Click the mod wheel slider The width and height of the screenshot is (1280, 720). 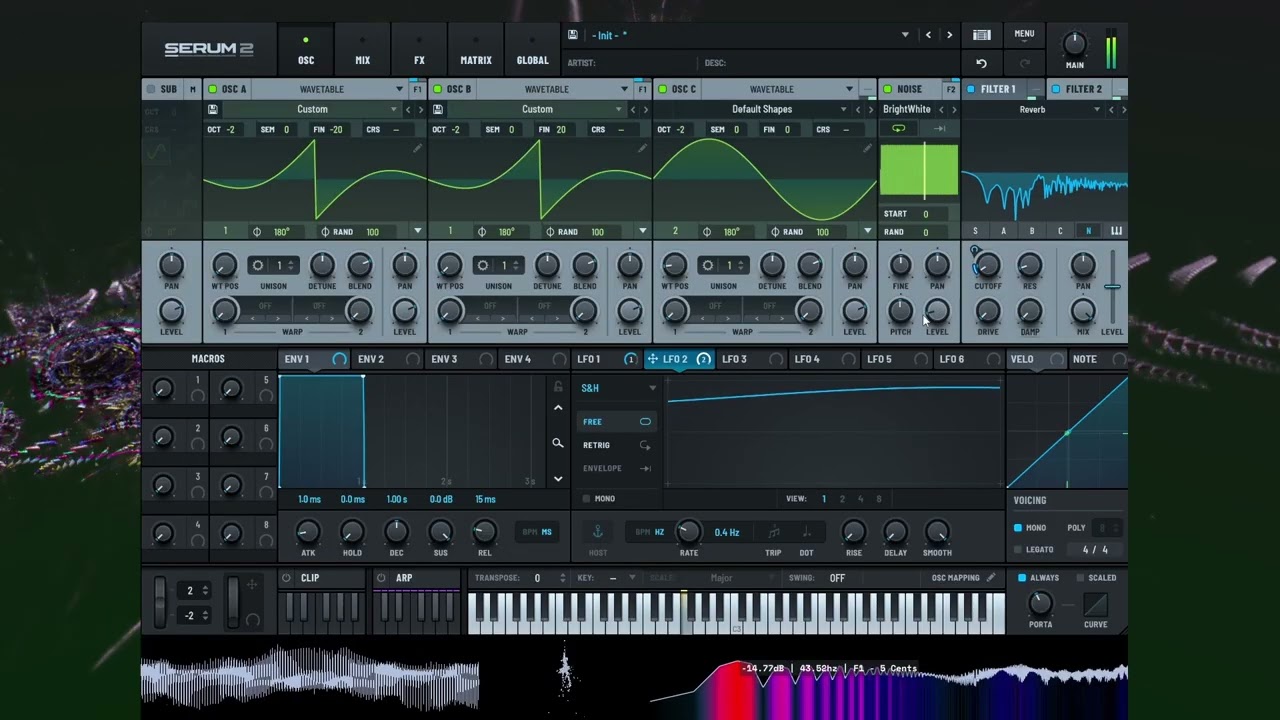coord(233,600)
